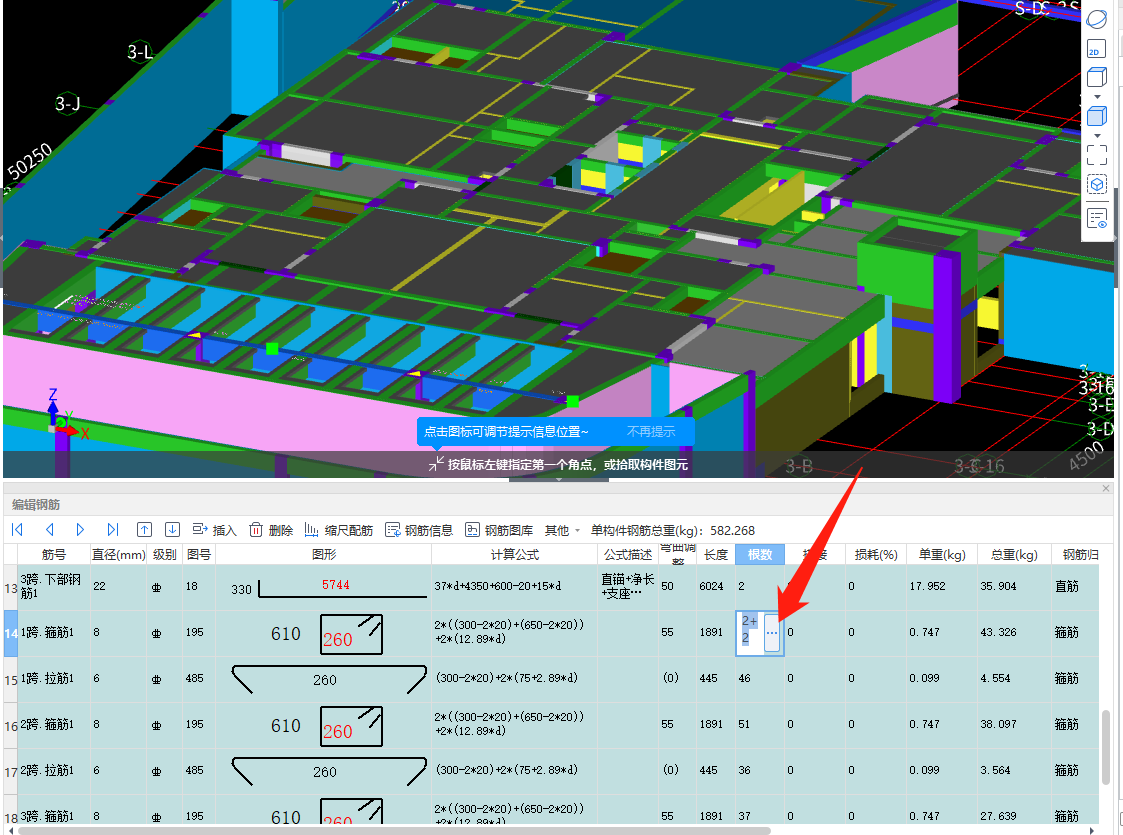Select the 公式描述 column header

(x=628, y=554)
